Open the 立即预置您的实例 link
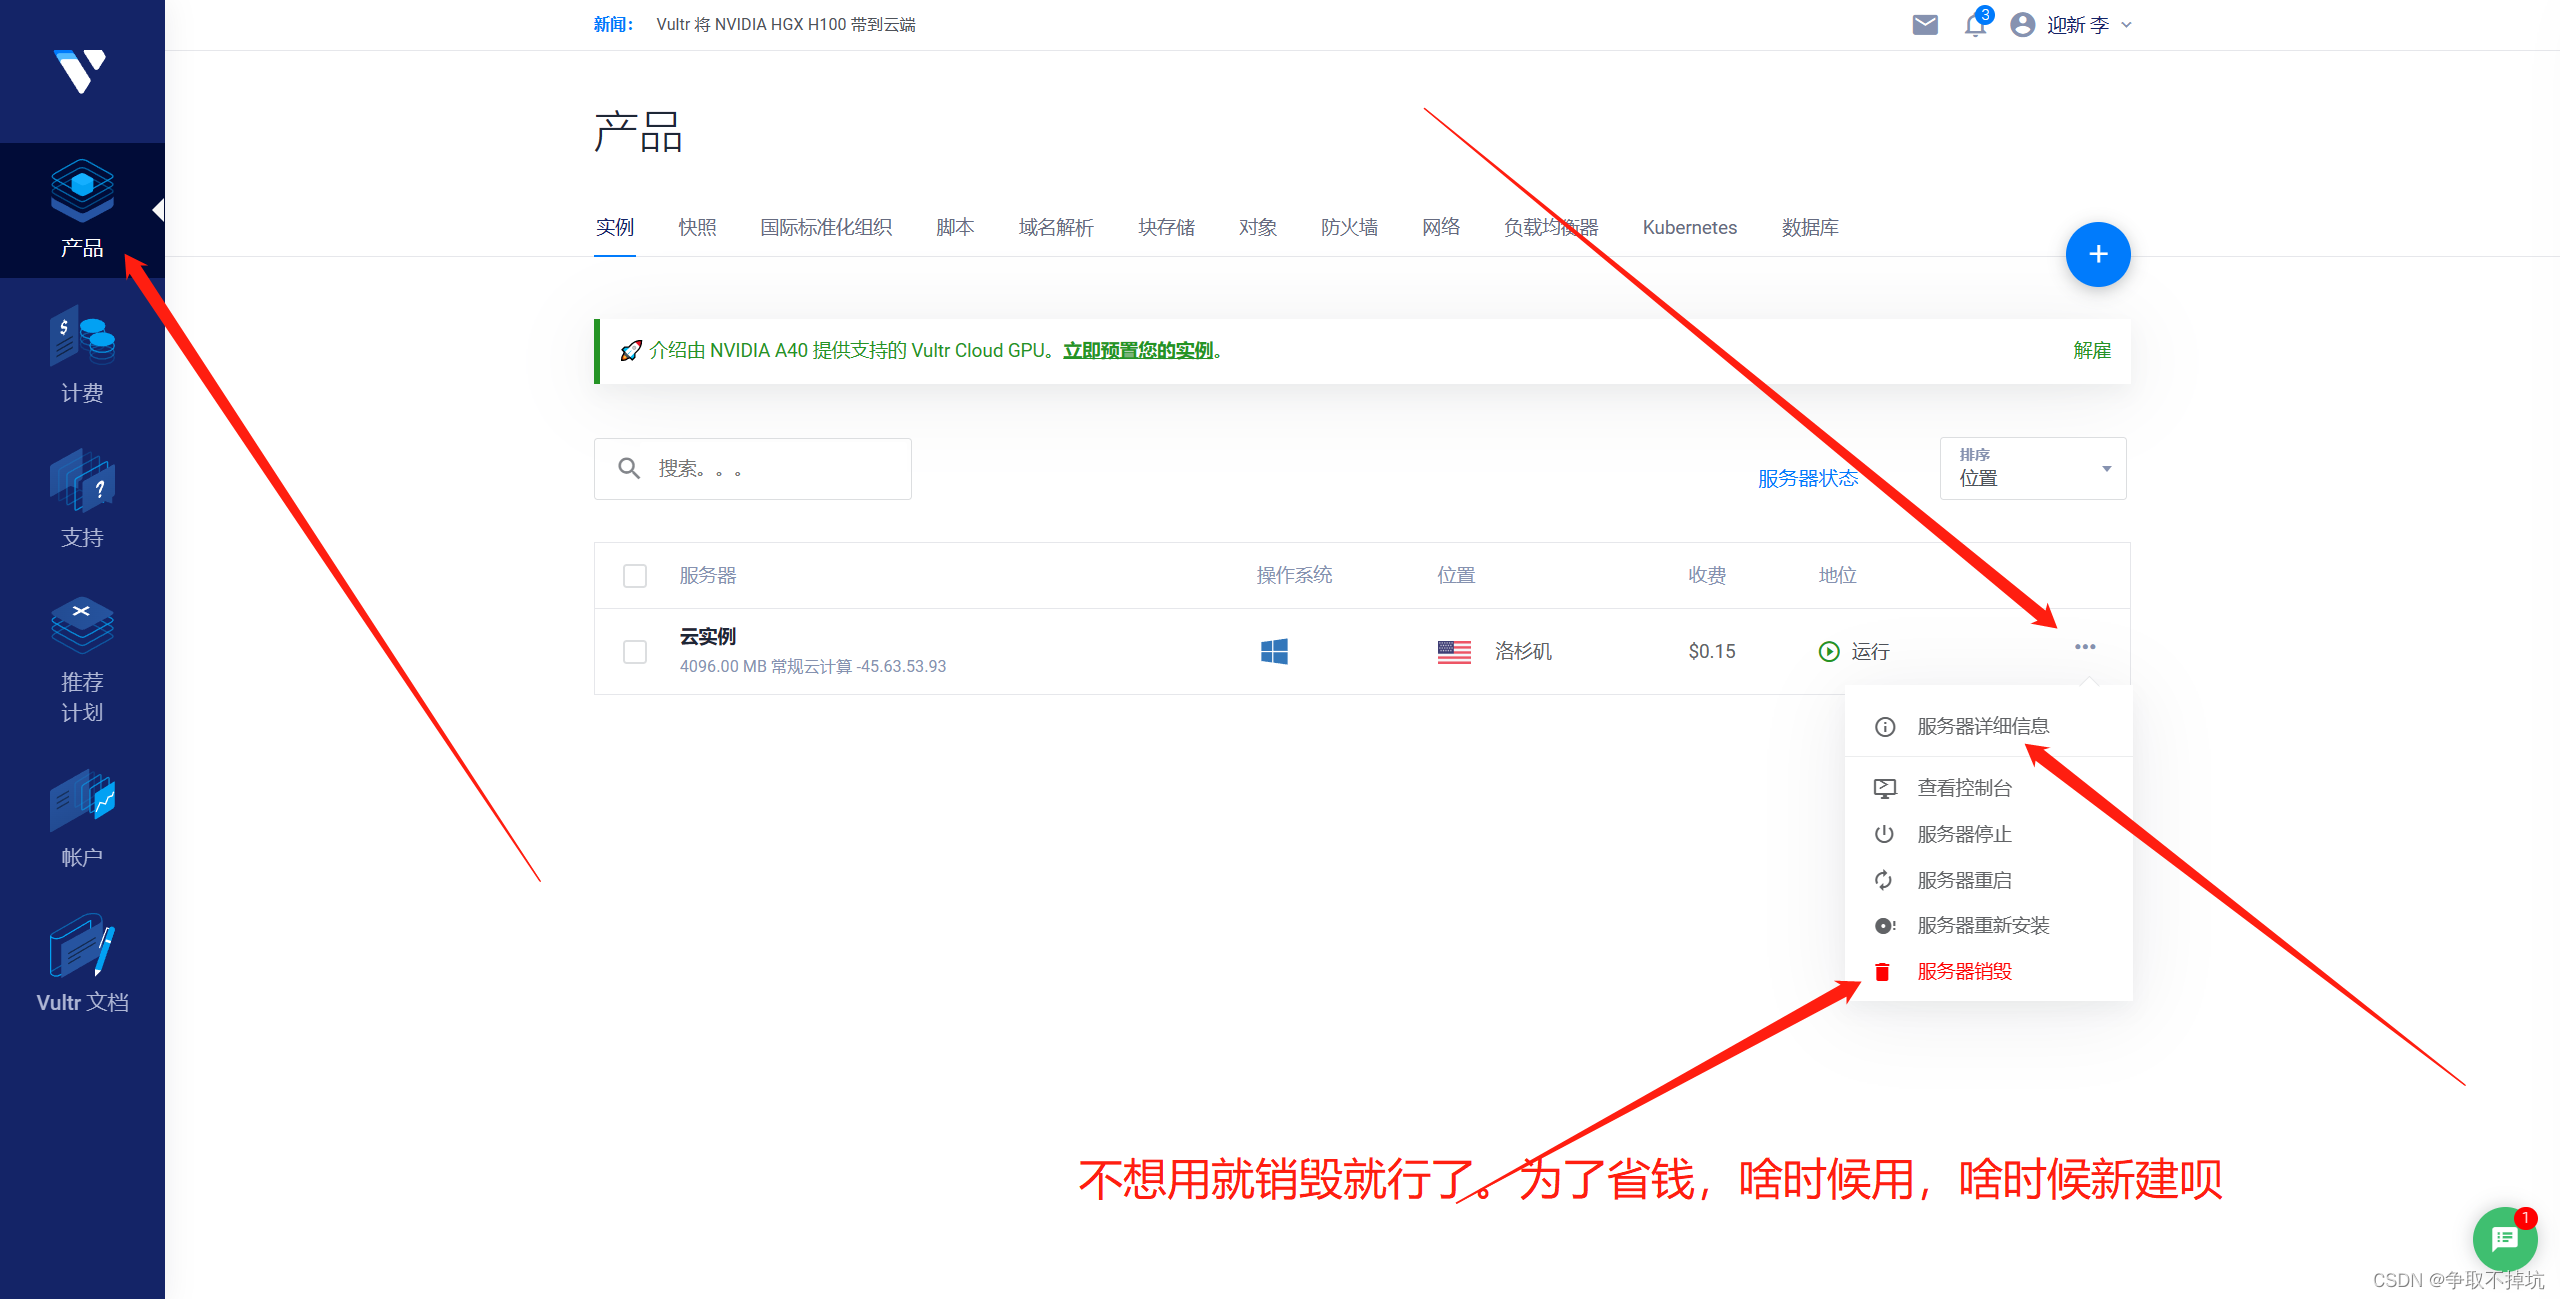2560x1299 pixels. click(1138, 351)
